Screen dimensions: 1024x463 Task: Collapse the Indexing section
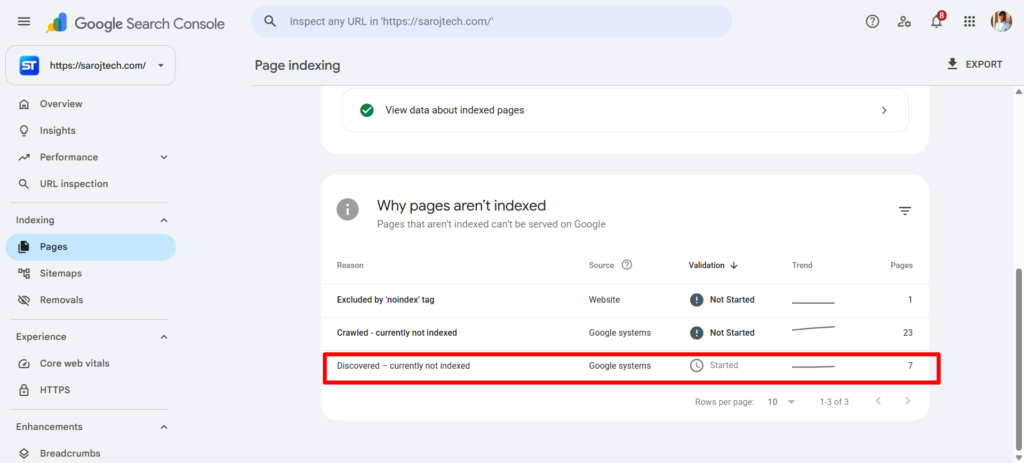(x=164, y=220)
